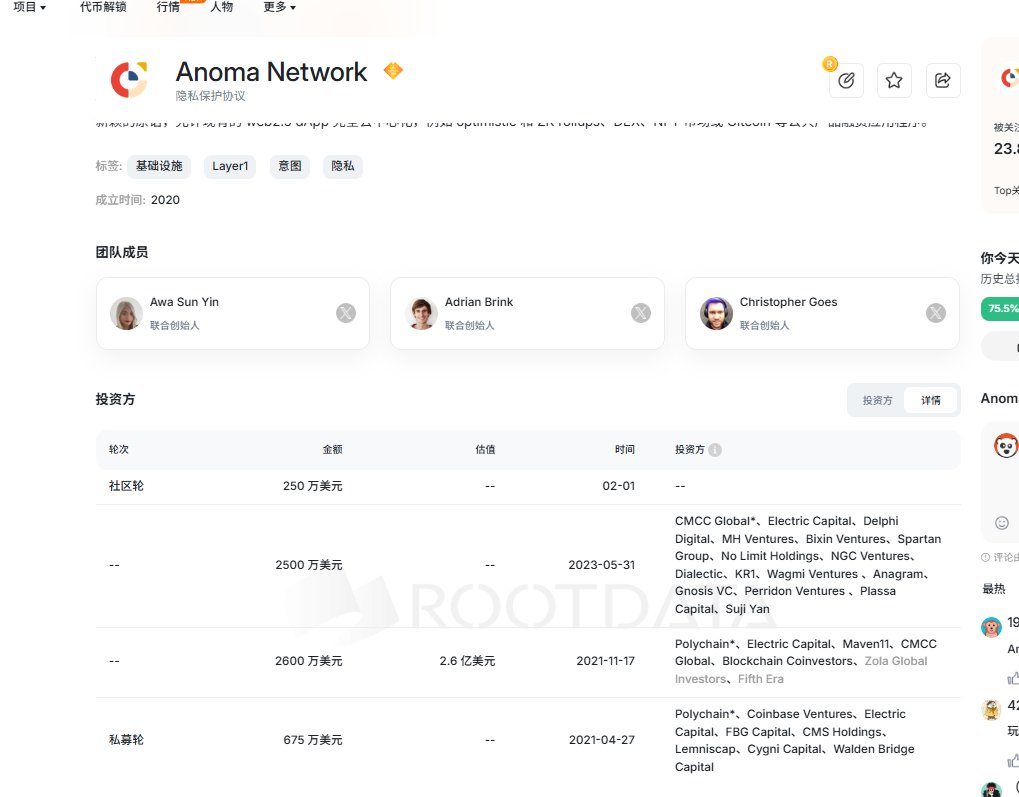
Task: Open Christopher Goes' X profile icon
Action: (x=936, y=313)
